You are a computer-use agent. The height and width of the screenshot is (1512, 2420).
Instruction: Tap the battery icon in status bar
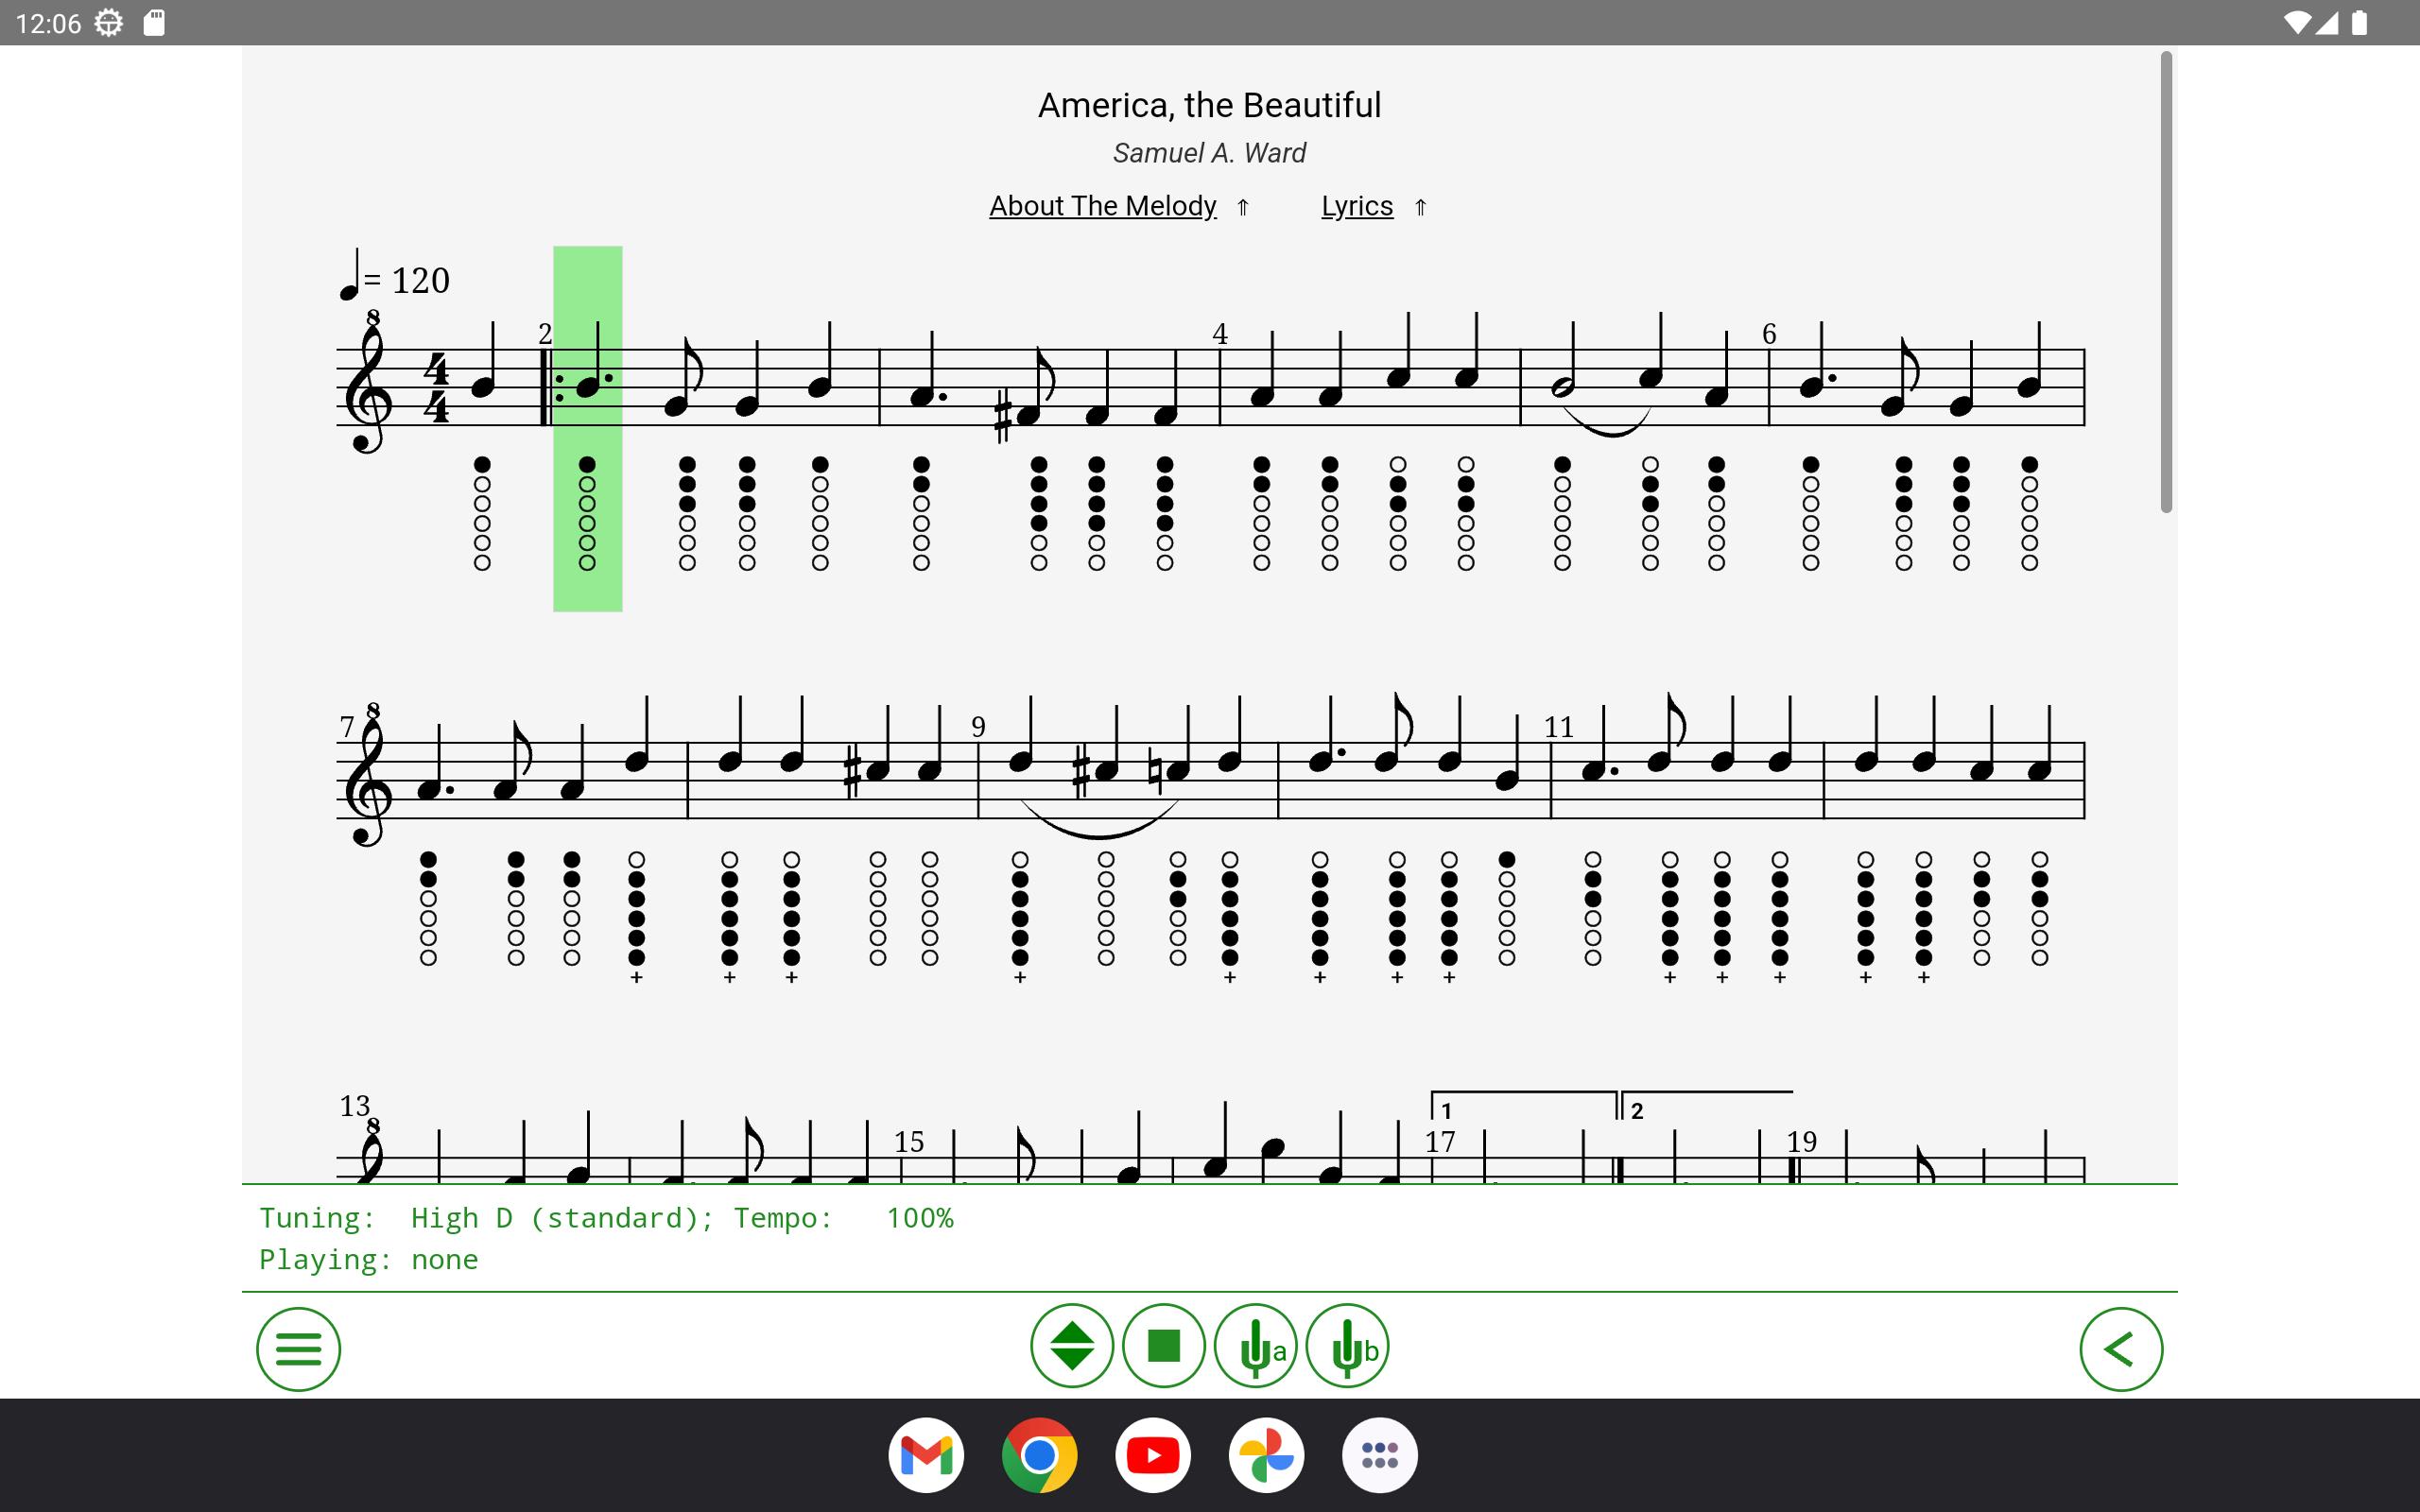click(x=2360, y=23)
